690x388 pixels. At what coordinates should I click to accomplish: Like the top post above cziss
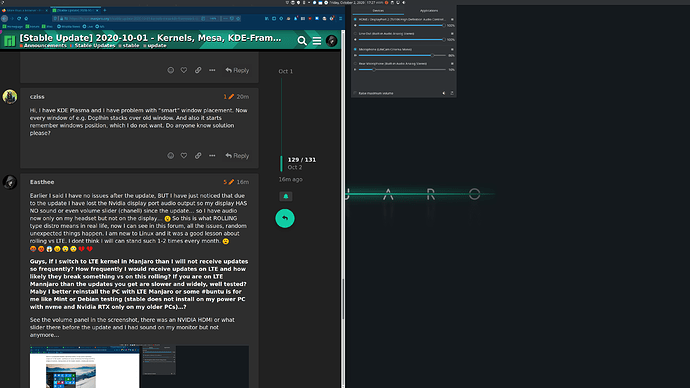coord(184,70)
